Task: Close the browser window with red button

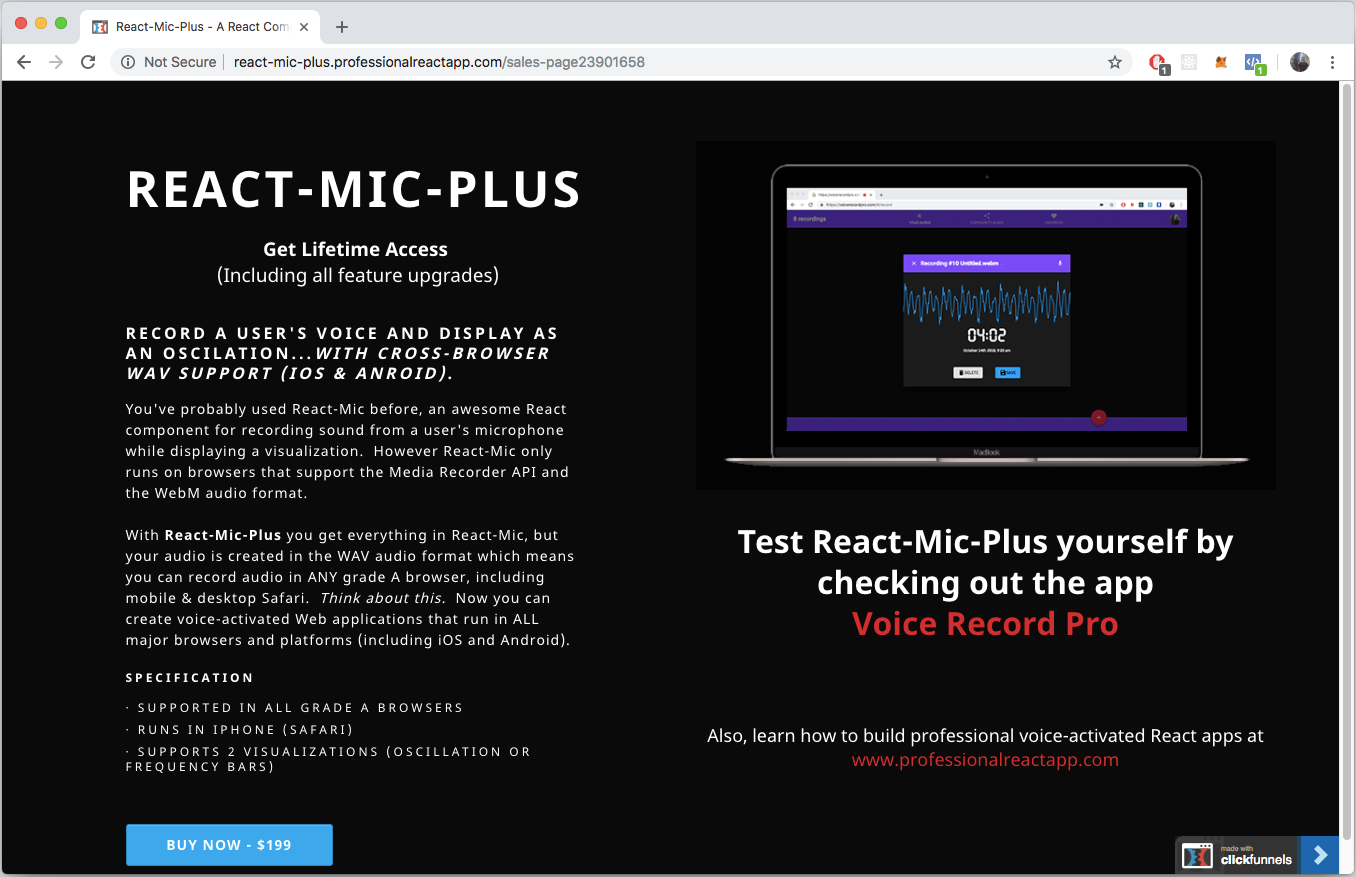Action: [21, 23]
